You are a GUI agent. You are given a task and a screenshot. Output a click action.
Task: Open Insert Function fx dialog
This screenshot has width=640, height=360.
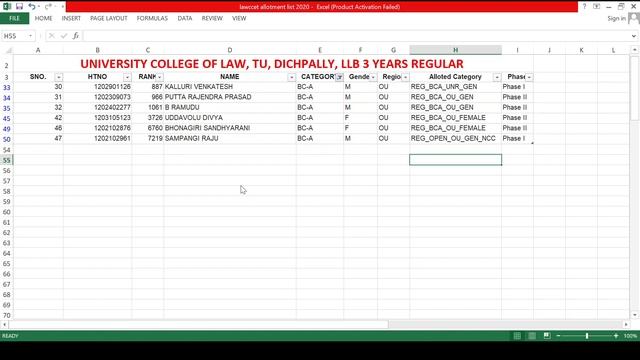(76, 36)
